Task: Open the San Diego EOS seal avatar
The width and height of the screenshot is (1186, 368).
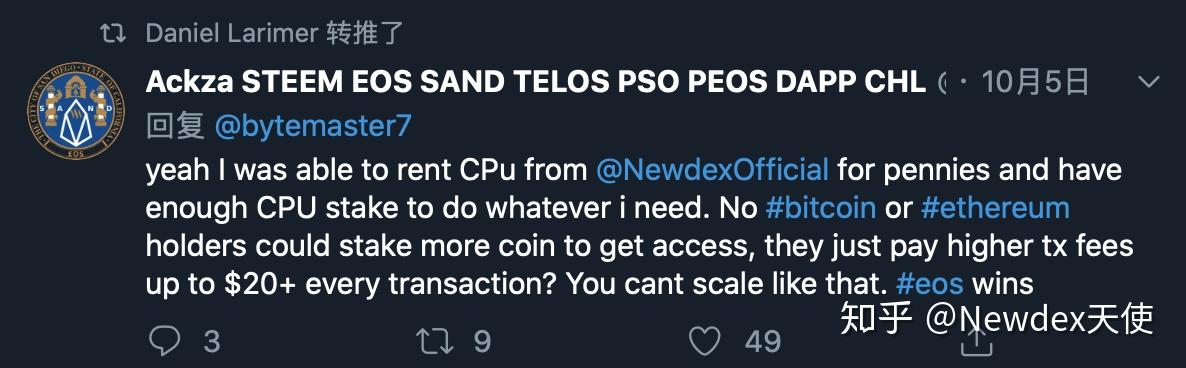Action: (x=76, y=110)
